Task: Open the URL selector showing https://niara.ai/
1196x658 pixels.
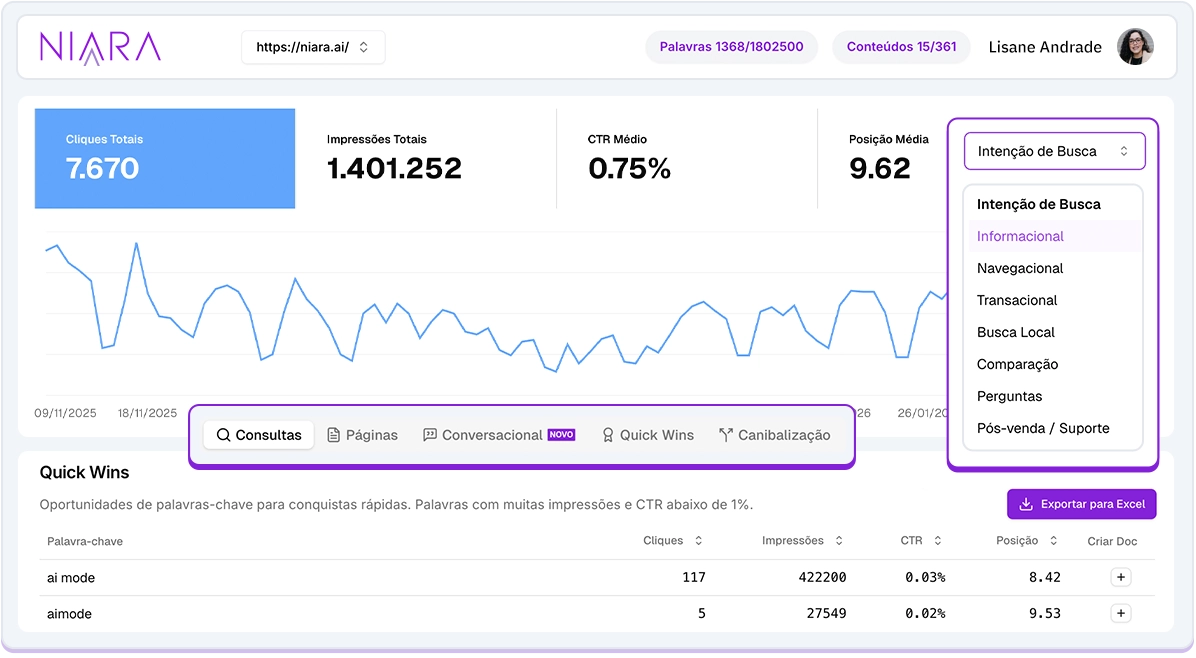Action: pyautogui.click(x=313, y=46)
